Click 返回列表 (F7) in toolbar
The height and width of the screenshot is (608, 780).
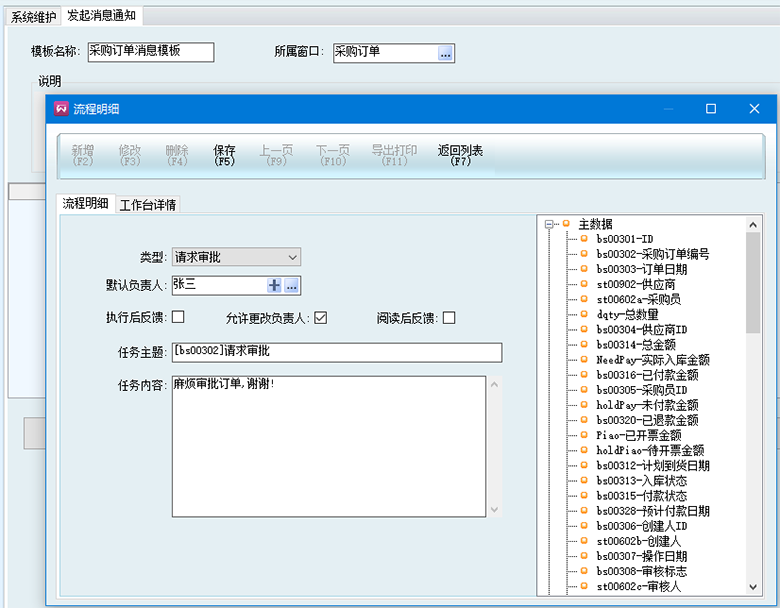[x=460, y=155]
